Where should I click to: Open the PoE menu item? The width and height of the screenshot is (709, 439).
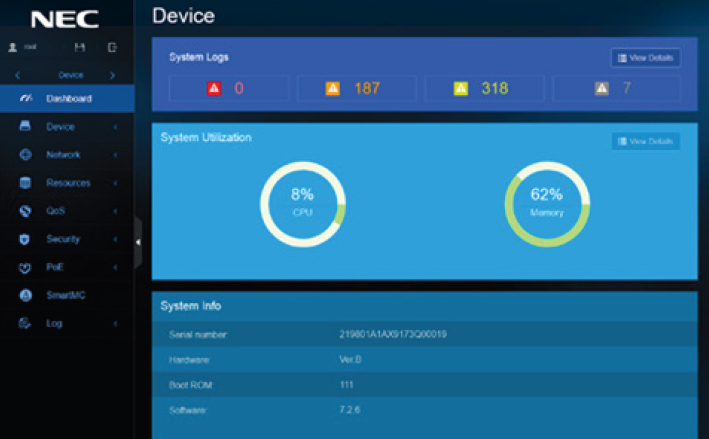(67, 267)
